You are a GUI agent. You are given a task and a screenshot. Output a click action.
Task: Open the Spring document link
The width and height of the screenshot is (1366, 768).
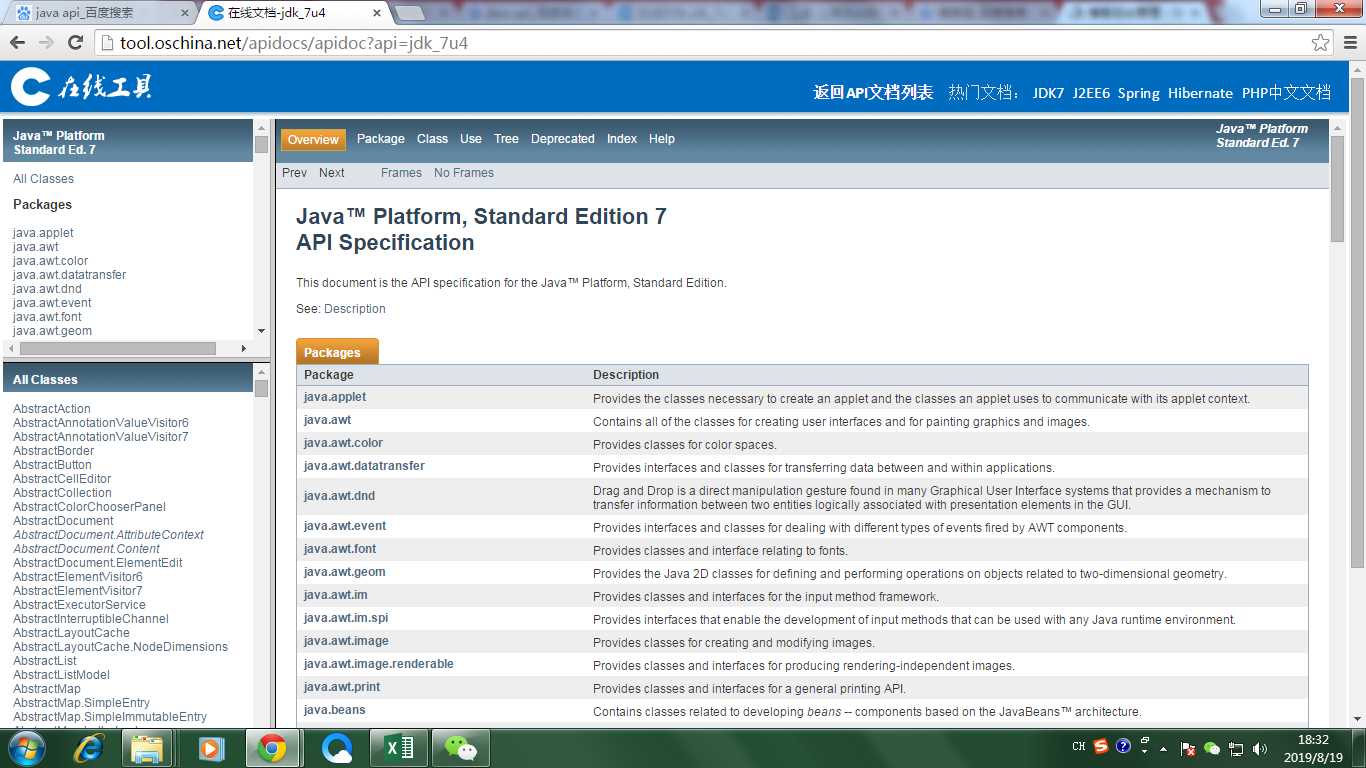(x=1139, y=93)
